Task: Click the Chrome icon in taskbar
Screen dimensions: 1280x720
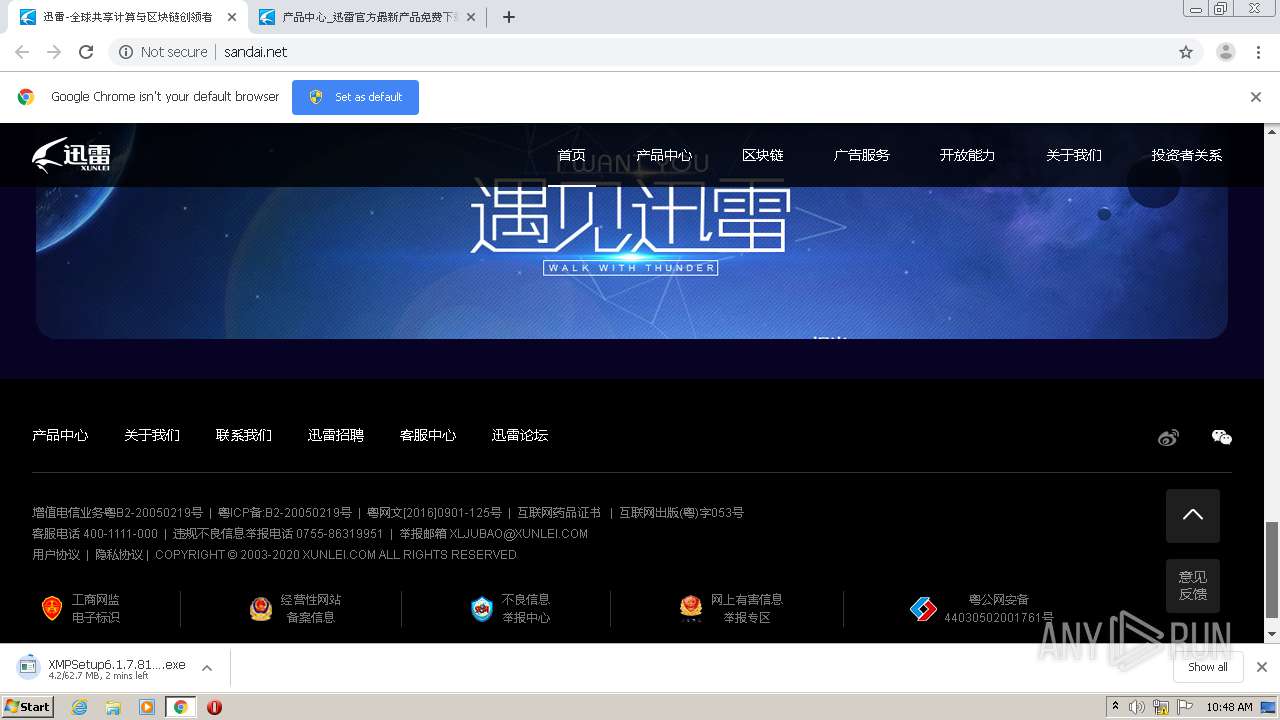Action: coord(180,707)
